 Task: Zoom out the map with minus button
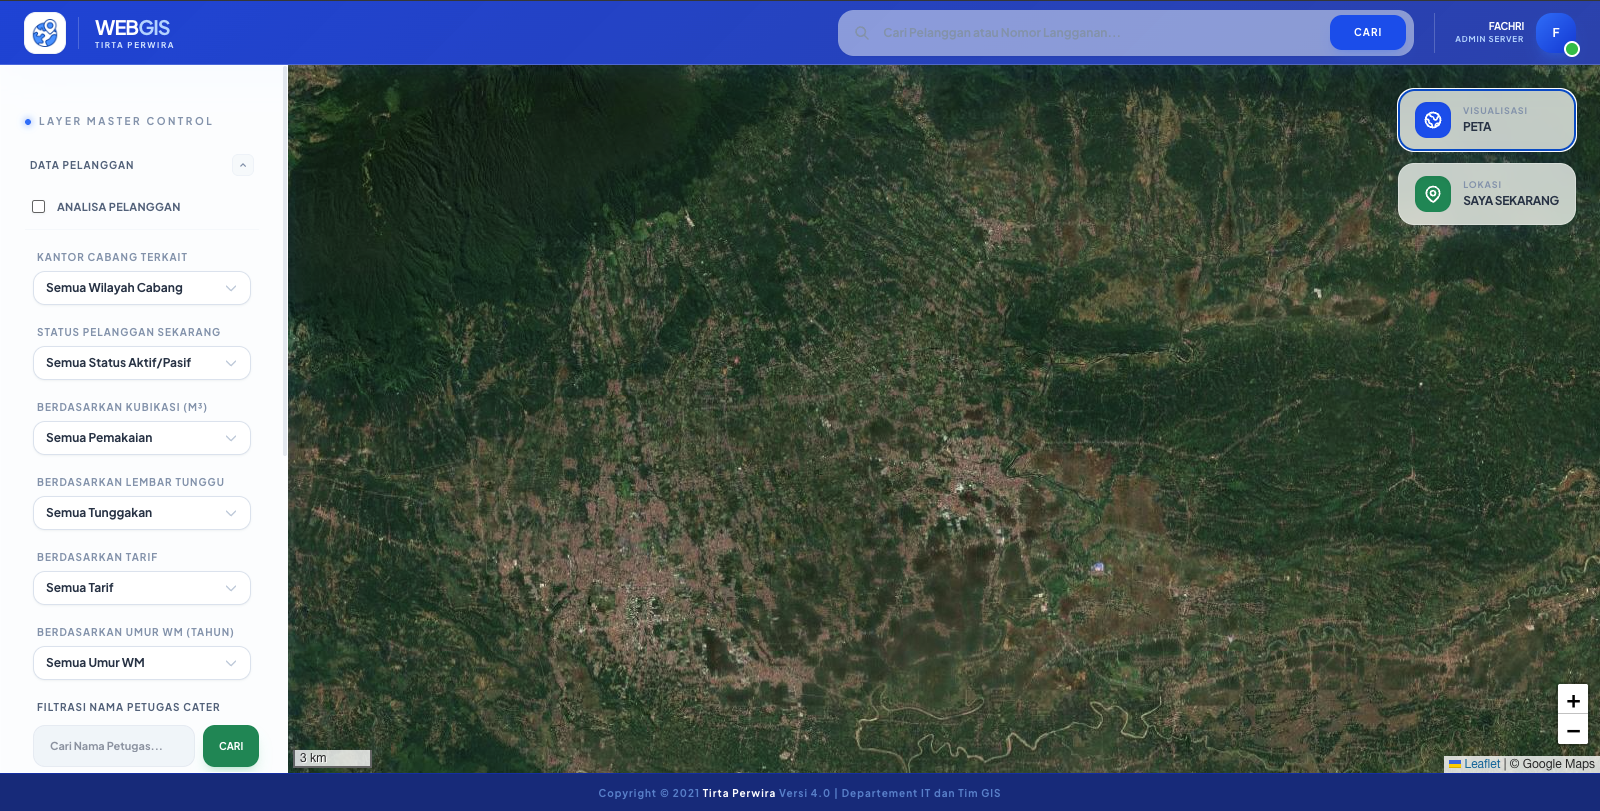coord(1573,730)
